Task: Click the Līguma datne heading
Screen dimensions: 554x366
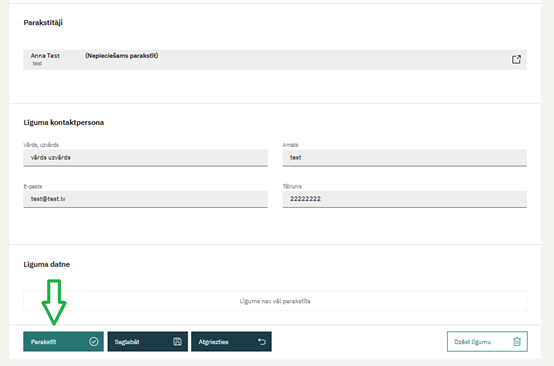Action: click(47, 264)
